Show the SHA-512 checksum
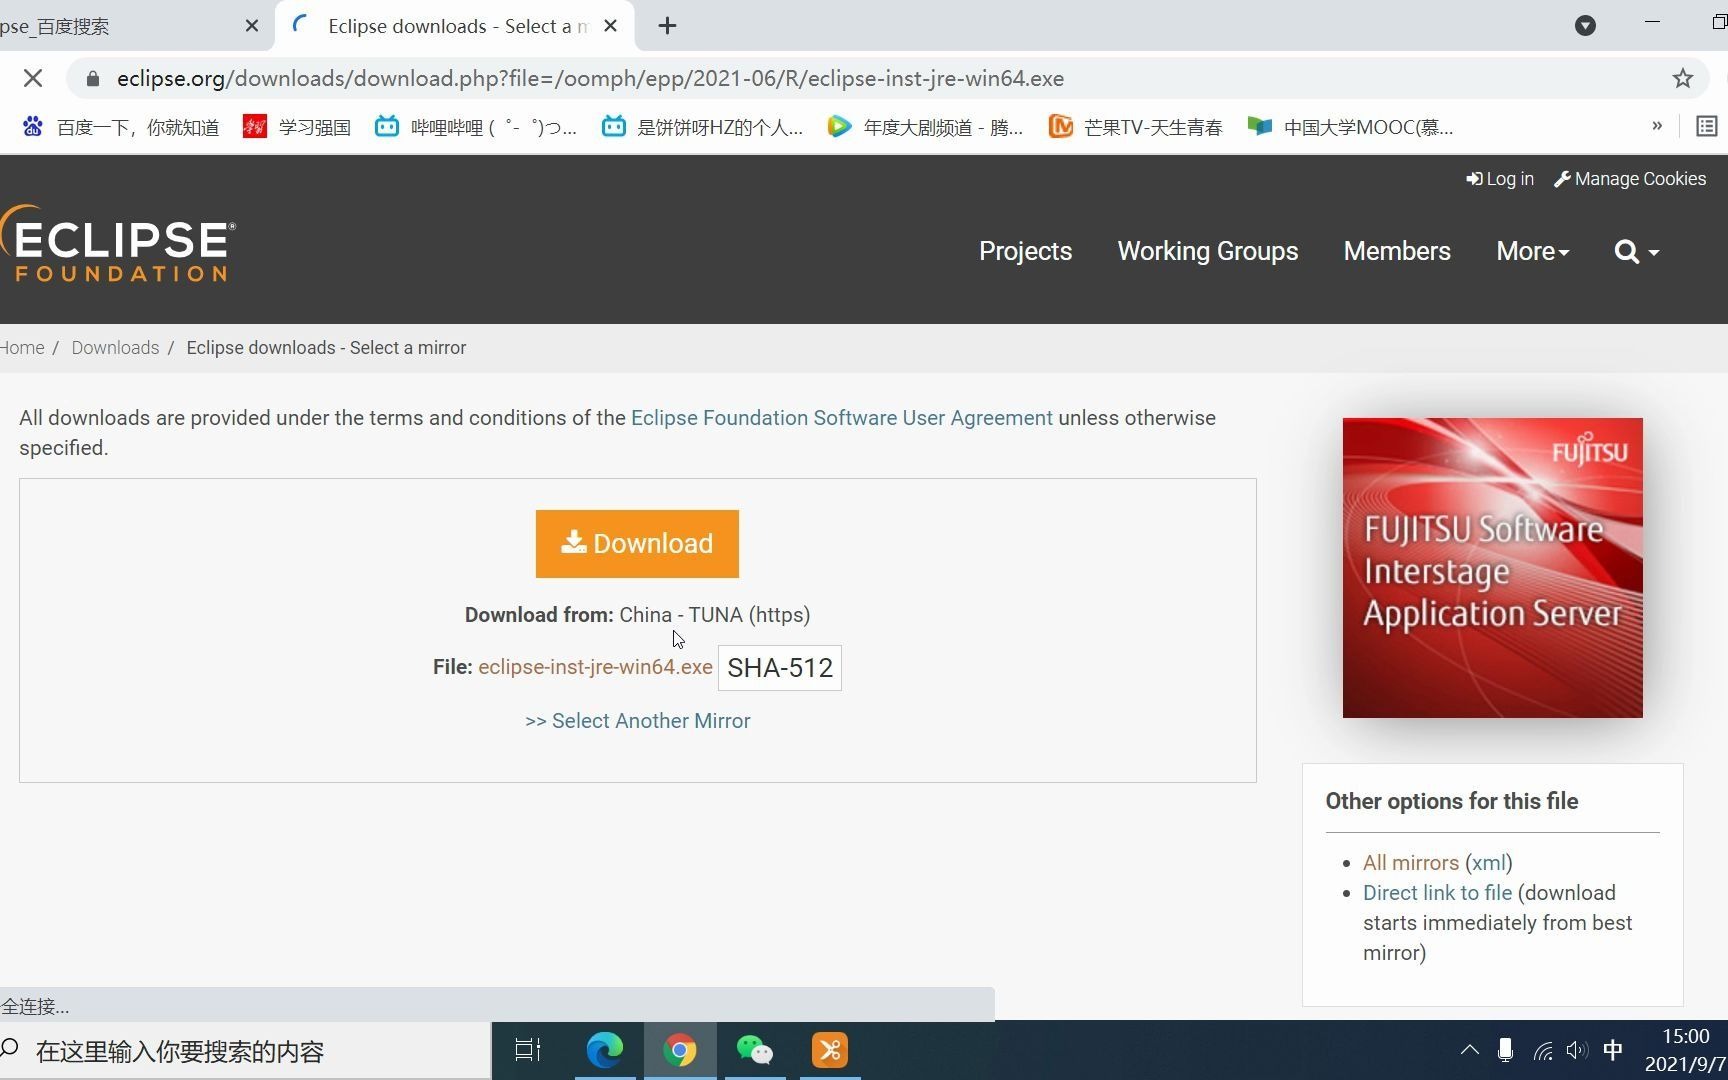Screen dimensions: 1728x1080 (x=780, y=668)
